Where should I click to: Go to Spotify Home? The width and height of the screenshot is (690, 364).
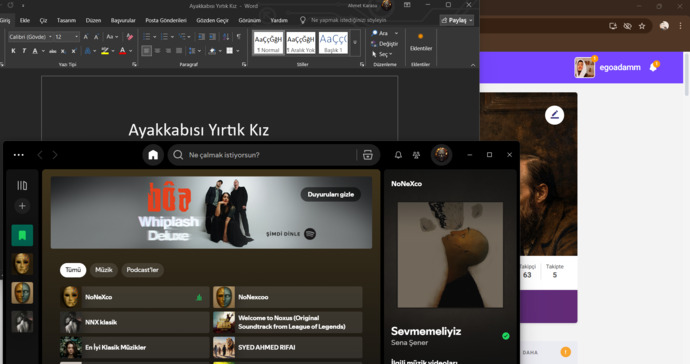pyautogui.click(x=153, y=155)
